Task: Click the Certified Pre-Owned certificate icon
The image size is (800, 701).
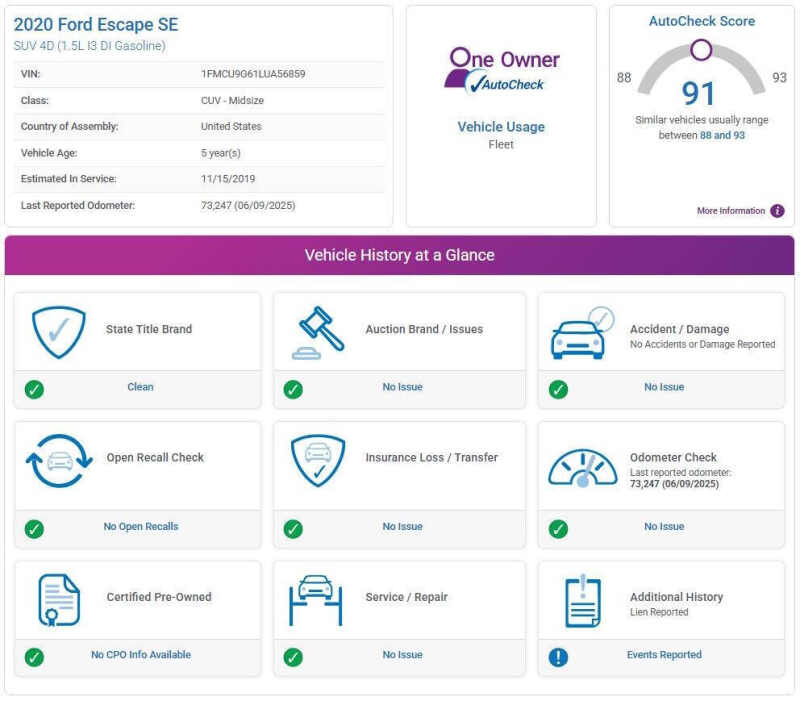Action: [x=58, y=599]
